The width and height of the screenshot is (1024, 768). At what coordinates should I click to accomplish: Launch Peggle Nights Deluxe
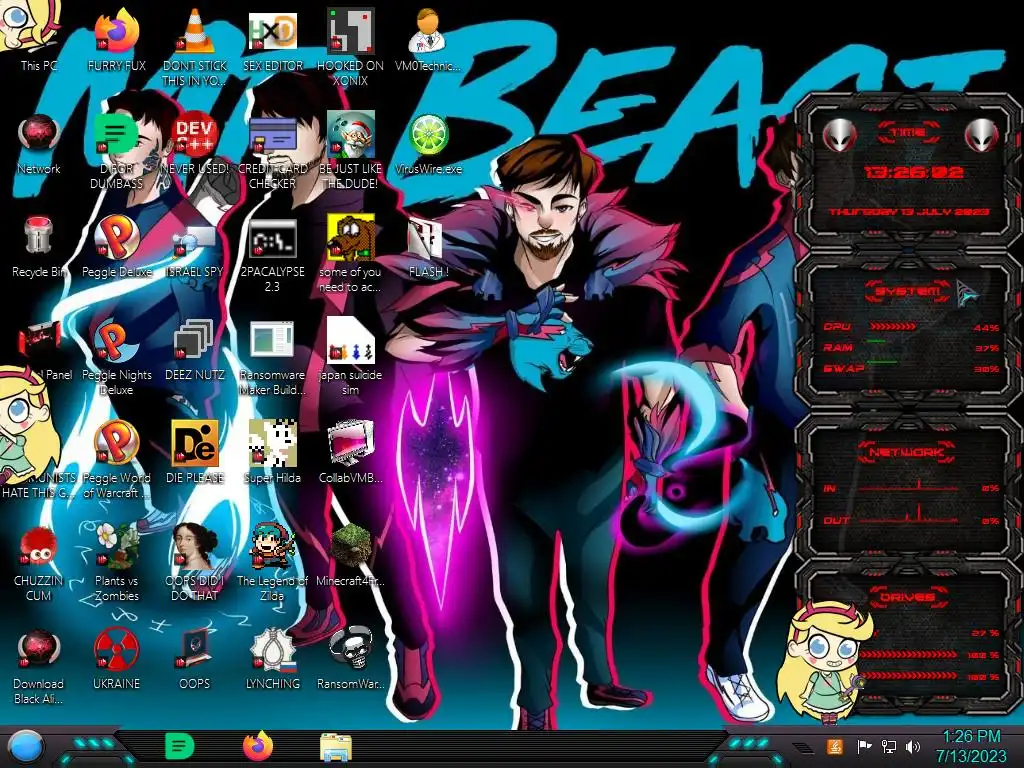[116, 358]
